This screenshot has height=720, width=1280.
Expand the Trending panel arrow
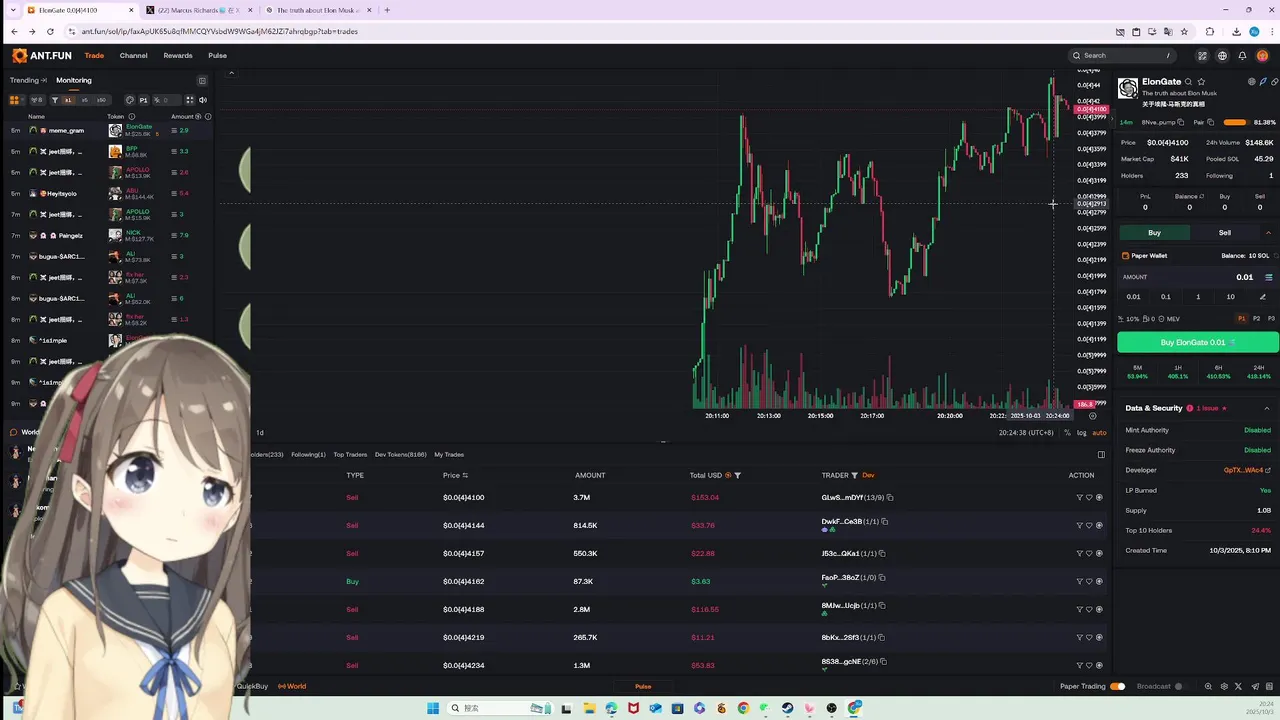click(44, 80)
